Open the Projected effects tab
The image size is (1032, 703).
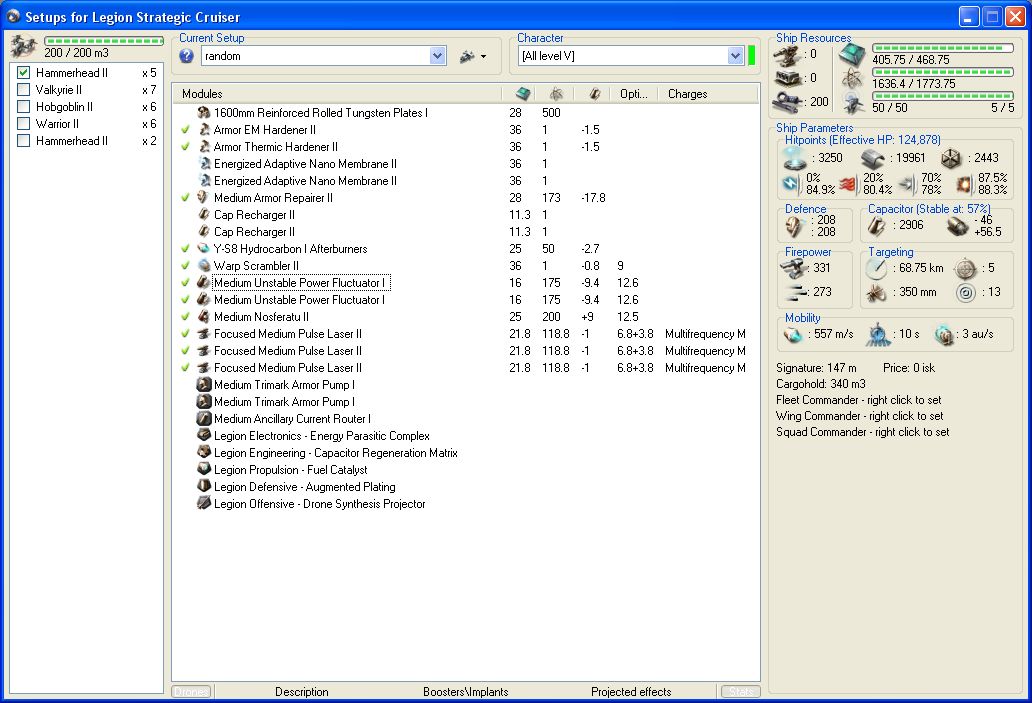pyautogui.click(x=631, y=692)
